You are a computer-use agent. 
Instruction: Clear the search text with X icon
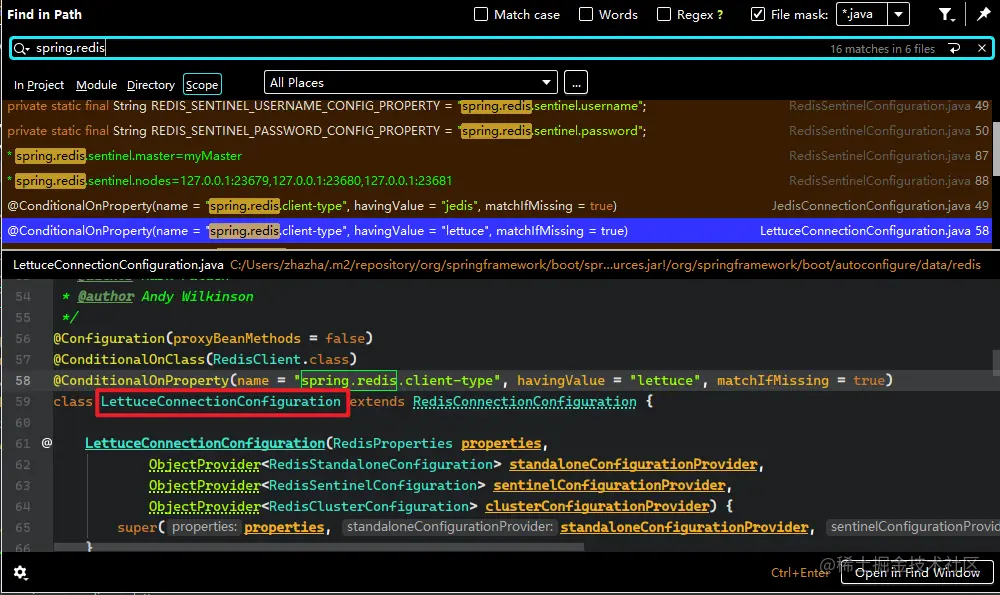click(982, 48)
